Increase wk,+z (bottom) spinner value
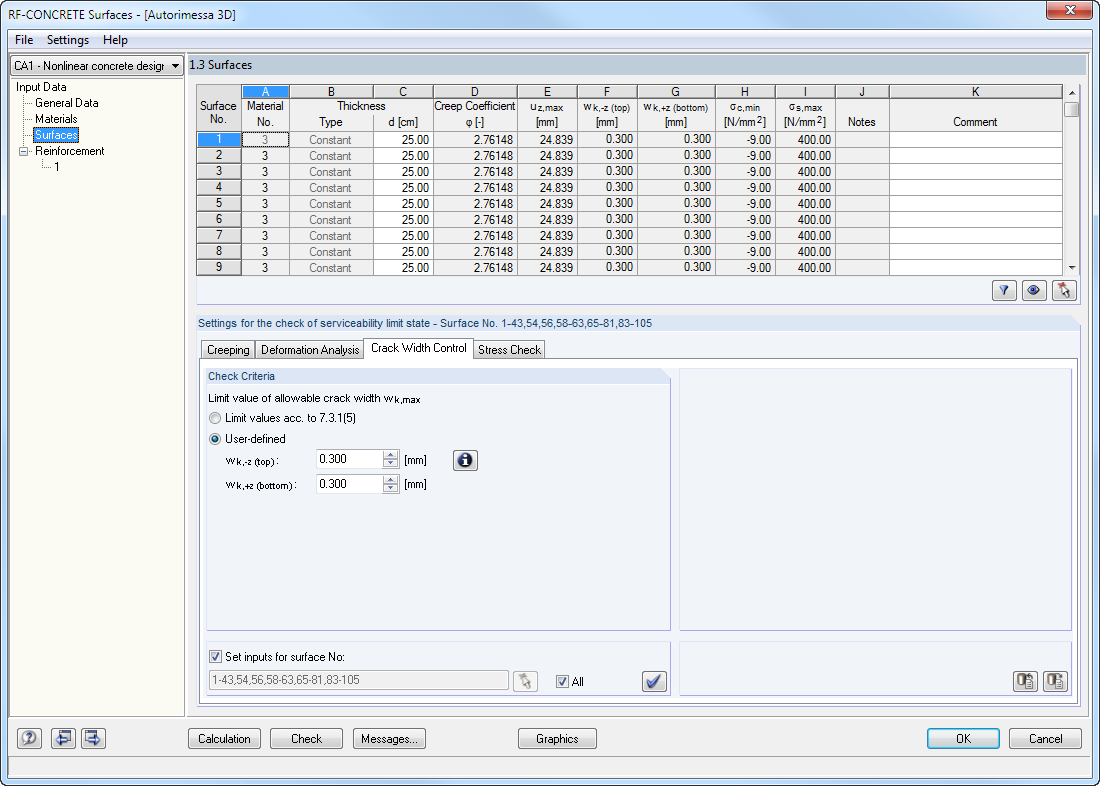 391,479
